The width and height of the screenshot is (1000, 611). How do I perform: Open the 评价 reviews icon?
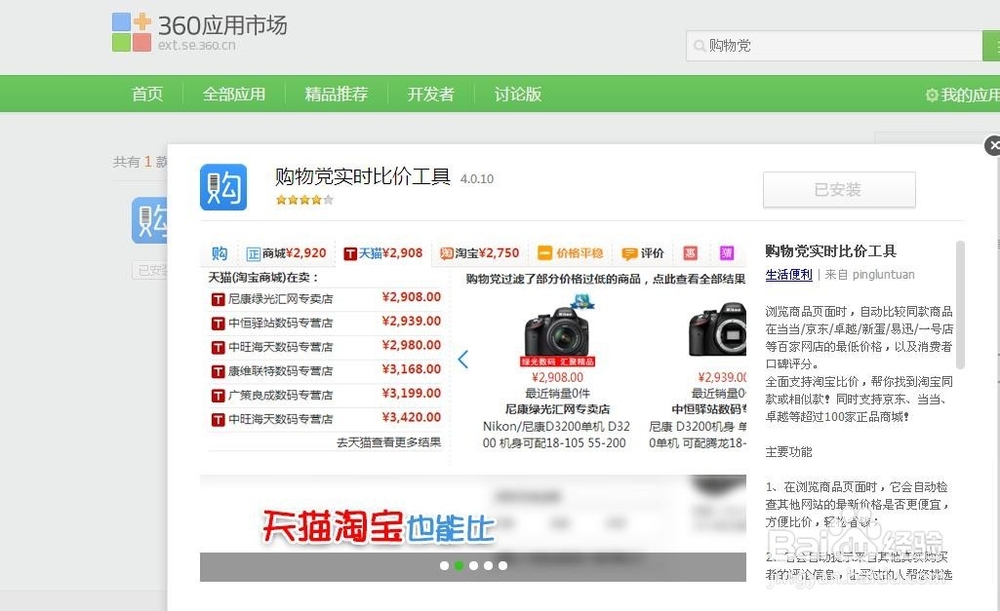(641, 253)
